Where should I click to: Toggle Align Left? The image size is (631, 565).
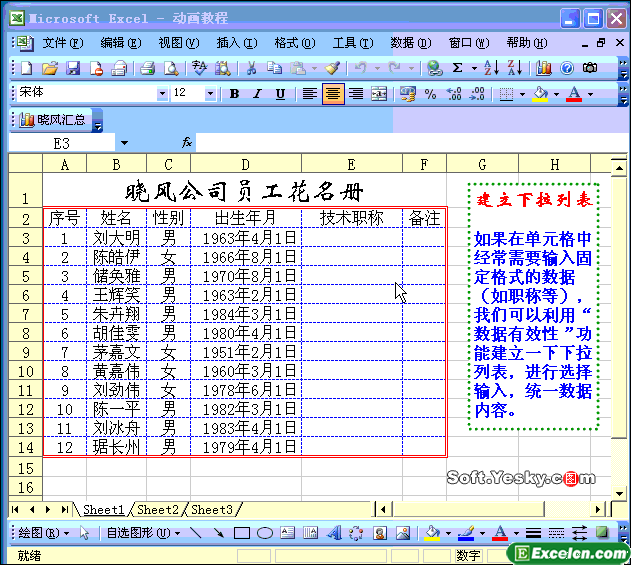309,94
